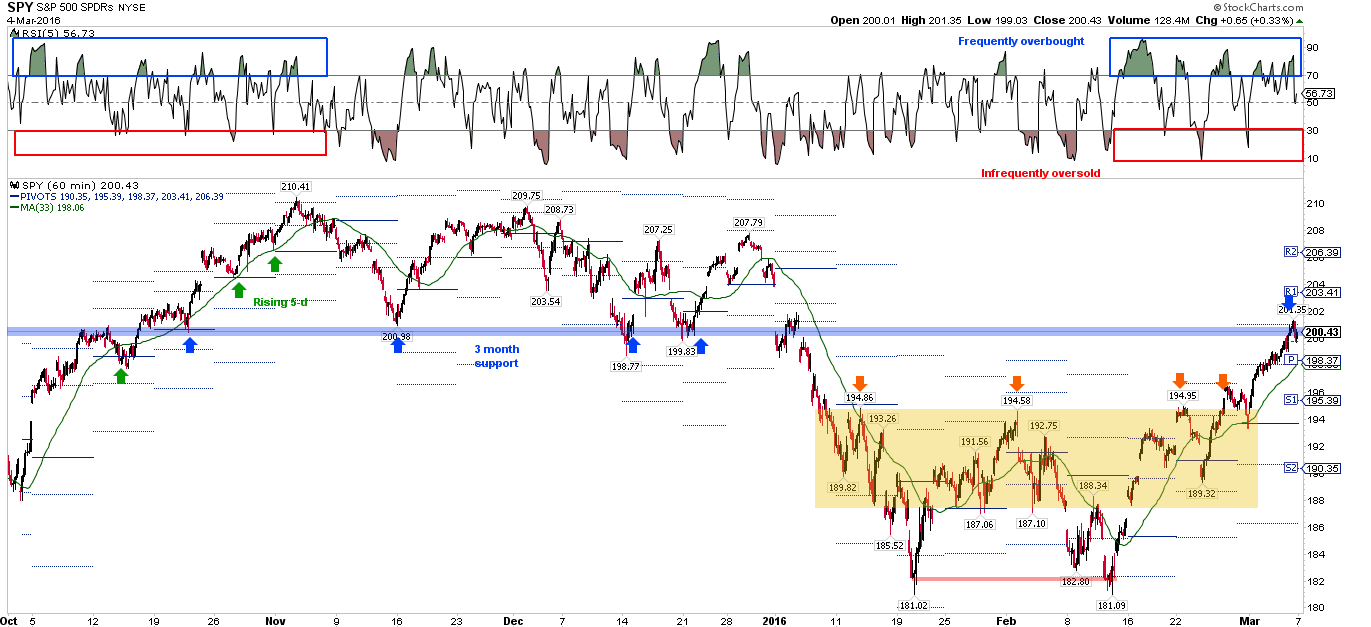Click the 2016 label on time axis
Screen dimensions: 1371x627
[x=775, y=620]
